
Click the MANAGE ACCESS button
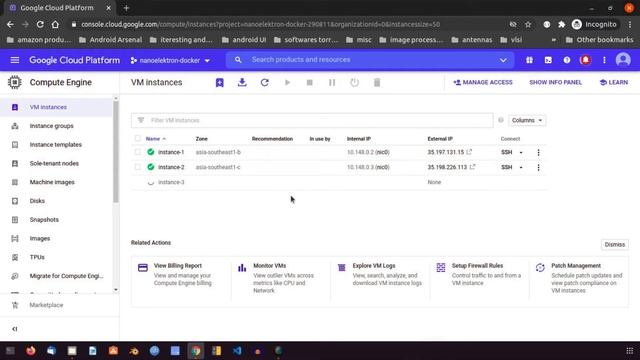coord(482,82)
